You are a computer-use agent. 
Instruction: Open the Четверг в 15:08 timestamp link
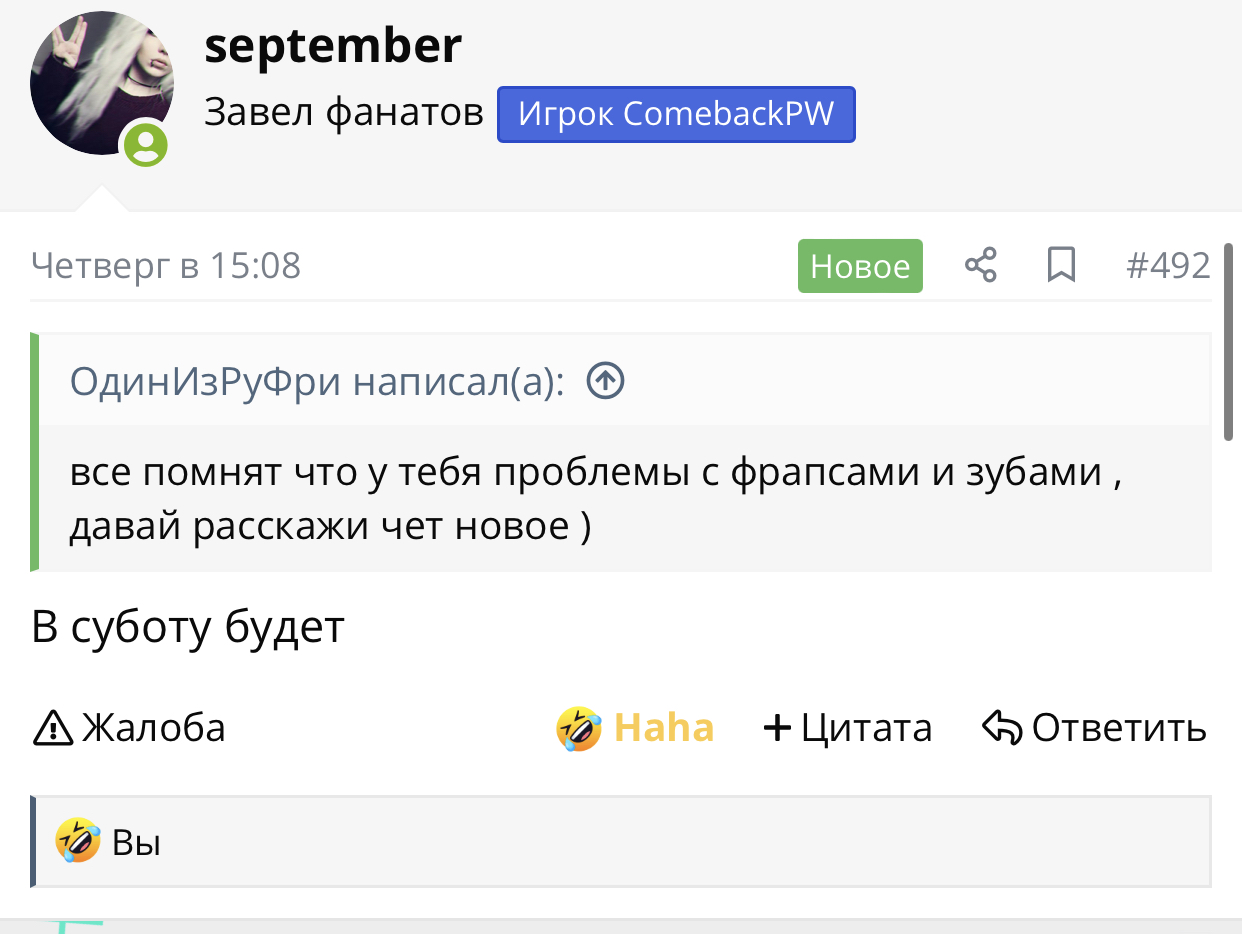tap(166, 266)
